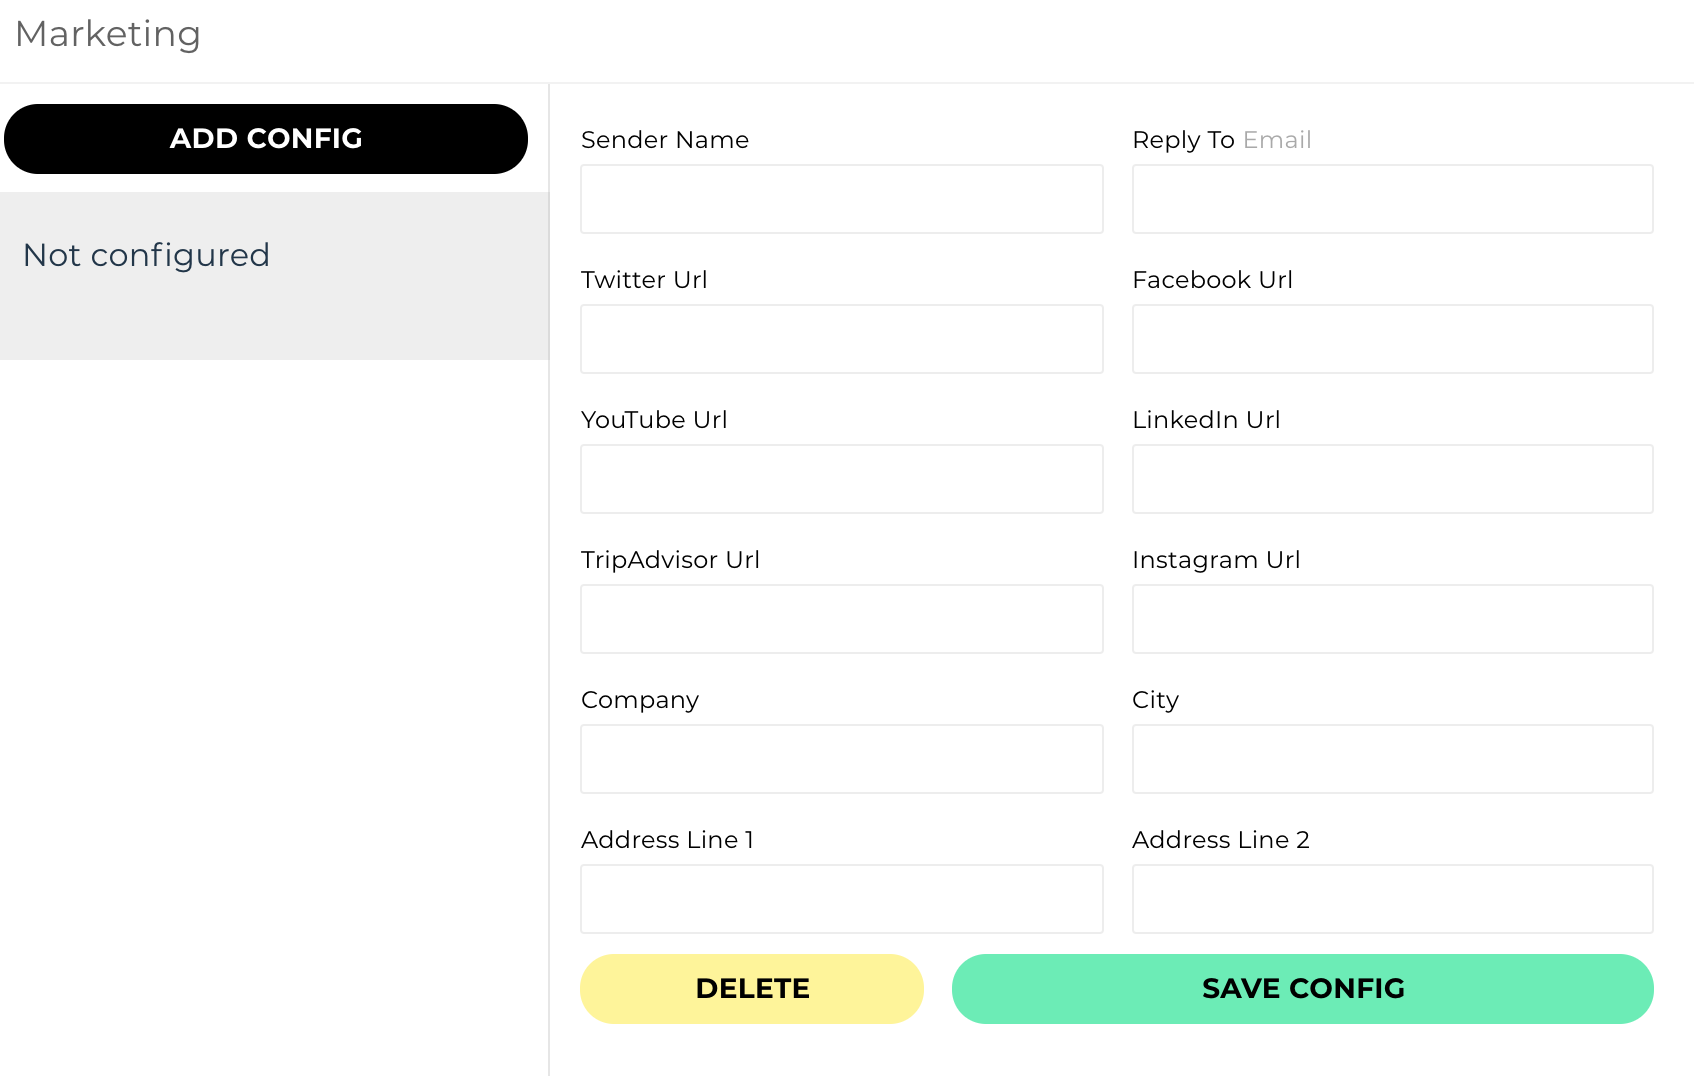
Task: Focus the Address Line 2 input
Action: point(1392,899)
